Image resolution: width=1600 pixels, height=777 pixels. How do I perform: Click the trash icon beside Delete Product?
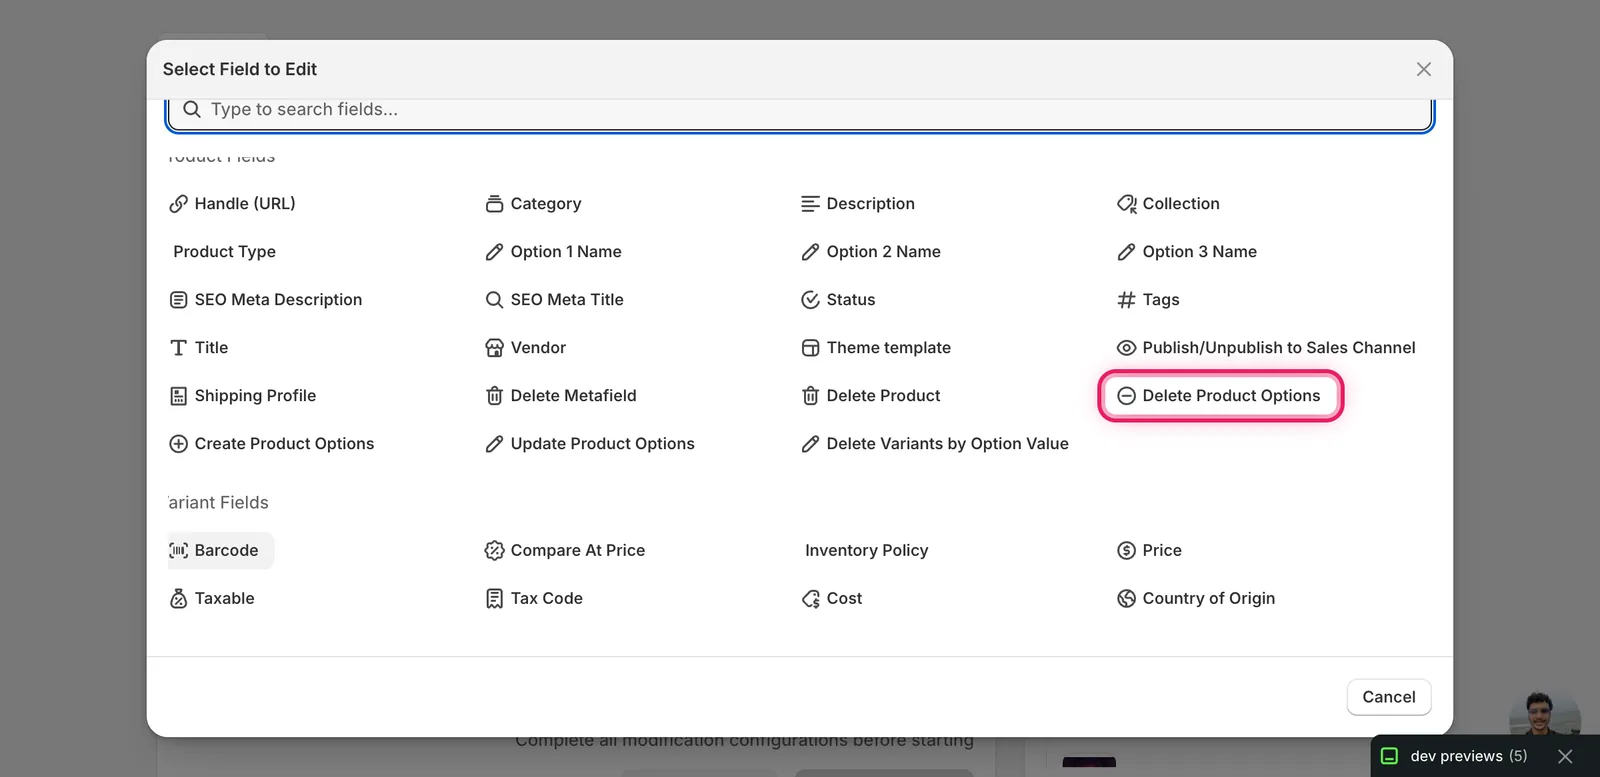tap(810, 396)
